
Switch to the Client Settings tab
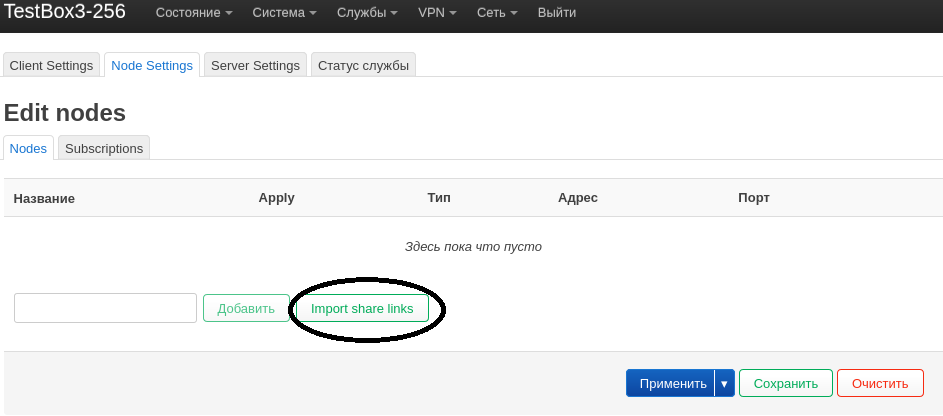tap(51, 65)
